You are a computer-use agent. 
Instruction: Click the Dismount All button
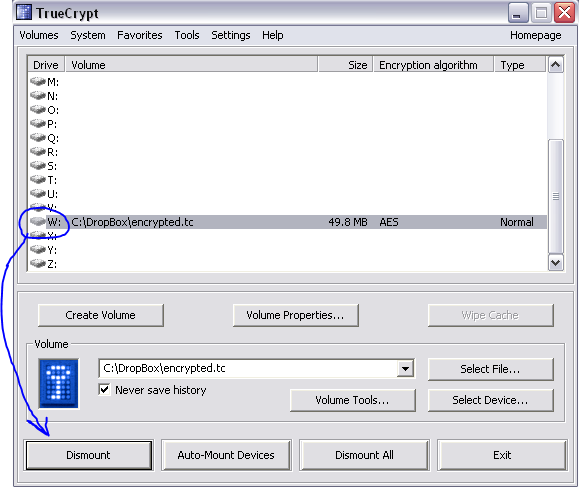(x=364, y=455)
